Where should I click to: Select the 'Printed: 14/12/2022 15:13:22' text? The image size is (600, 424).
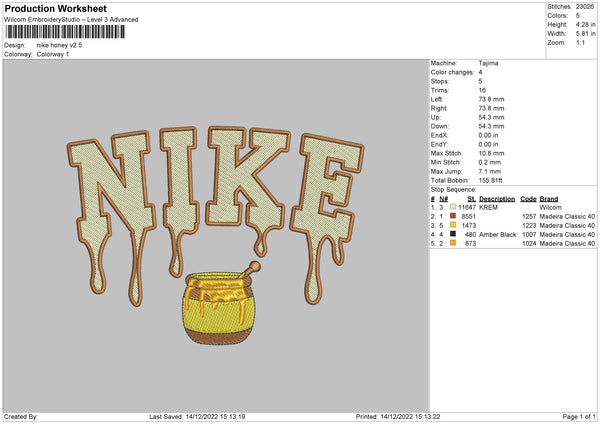click(398, 416)
